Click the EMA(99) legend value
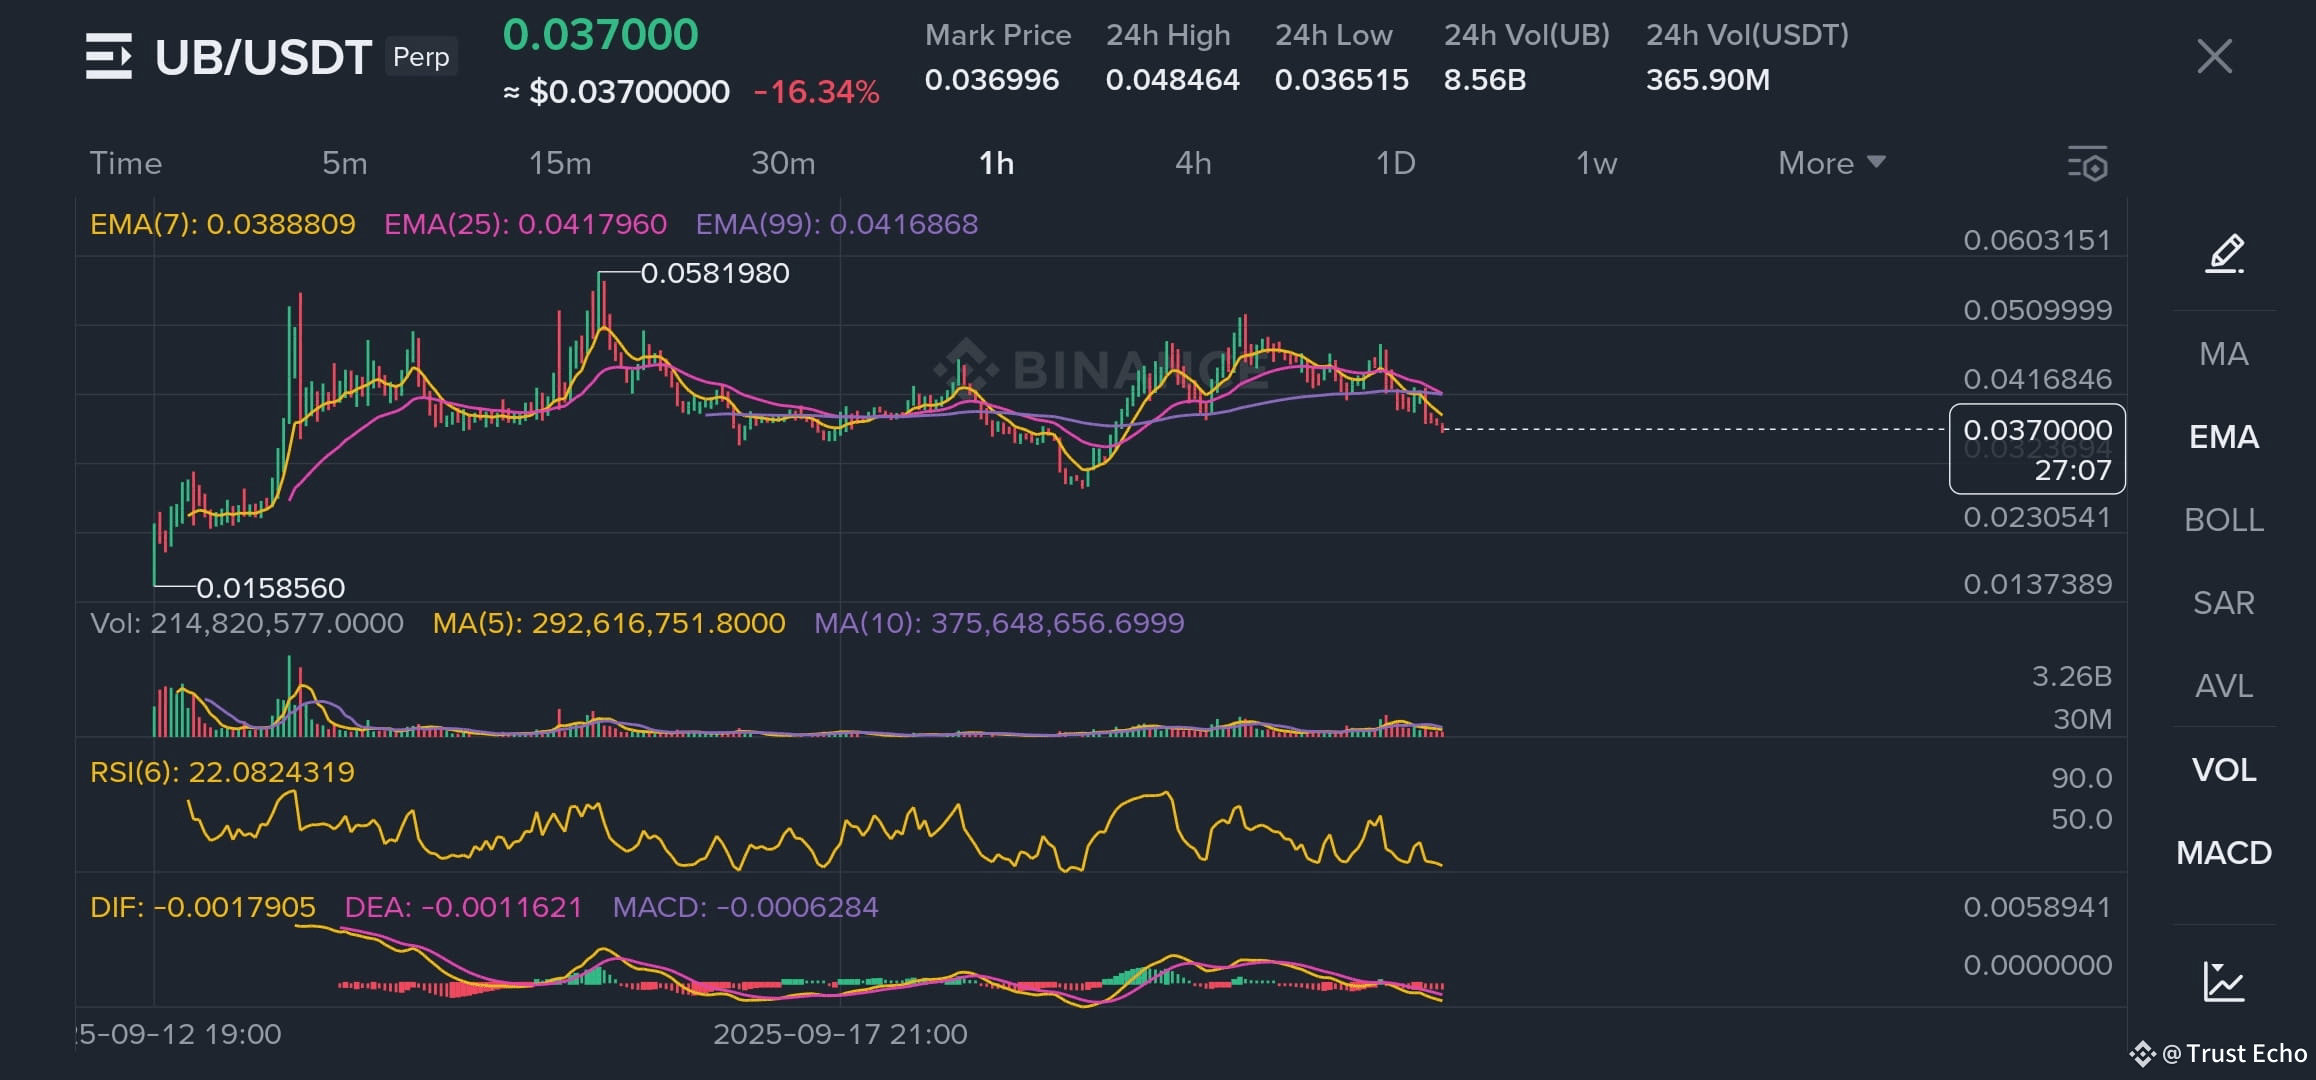 [837, 224]
